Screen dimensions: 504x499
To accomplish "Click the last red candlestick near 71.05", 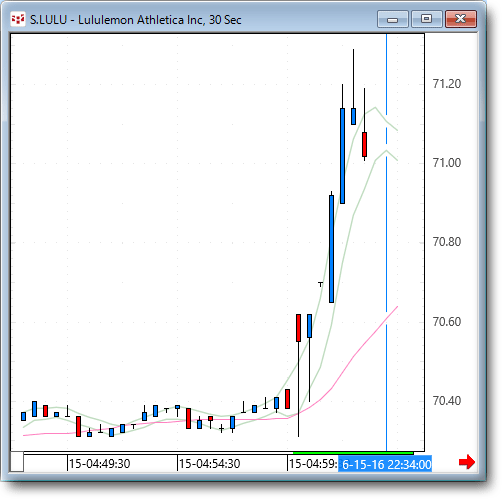I will click(364, 144).
